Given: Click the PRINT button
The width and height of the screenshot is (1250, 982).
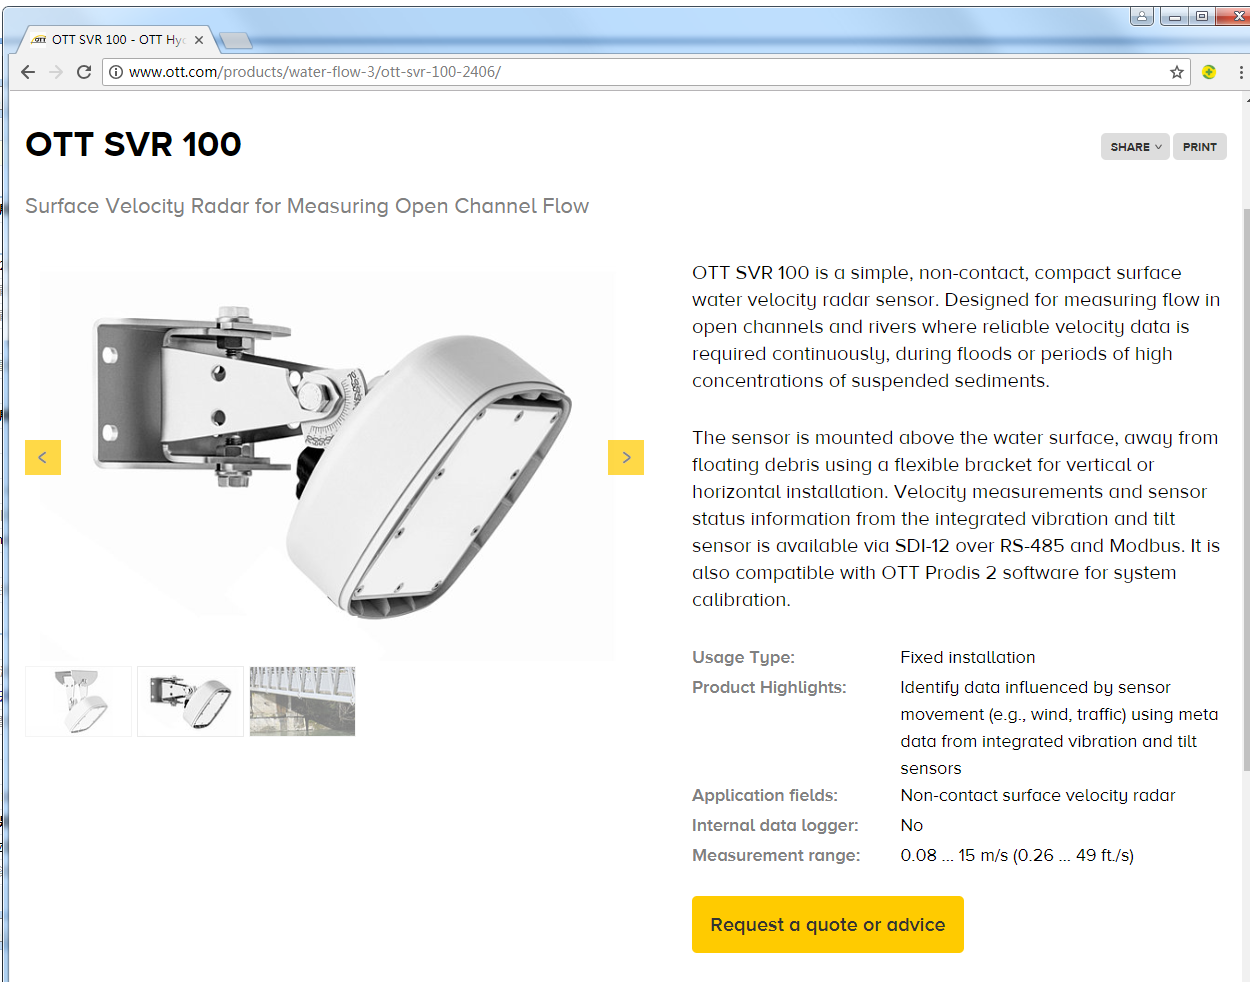Looking at the screenshot, I should [x=1200, y=147].
